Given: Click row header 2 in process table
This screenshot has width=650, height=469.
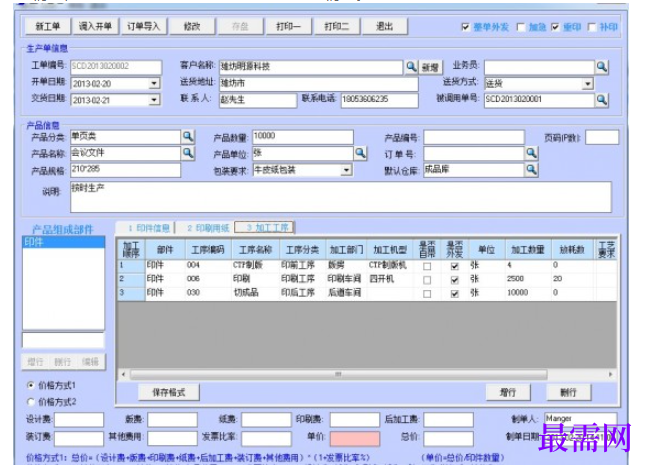Looking at the screenshot, I should coord(131,279).
